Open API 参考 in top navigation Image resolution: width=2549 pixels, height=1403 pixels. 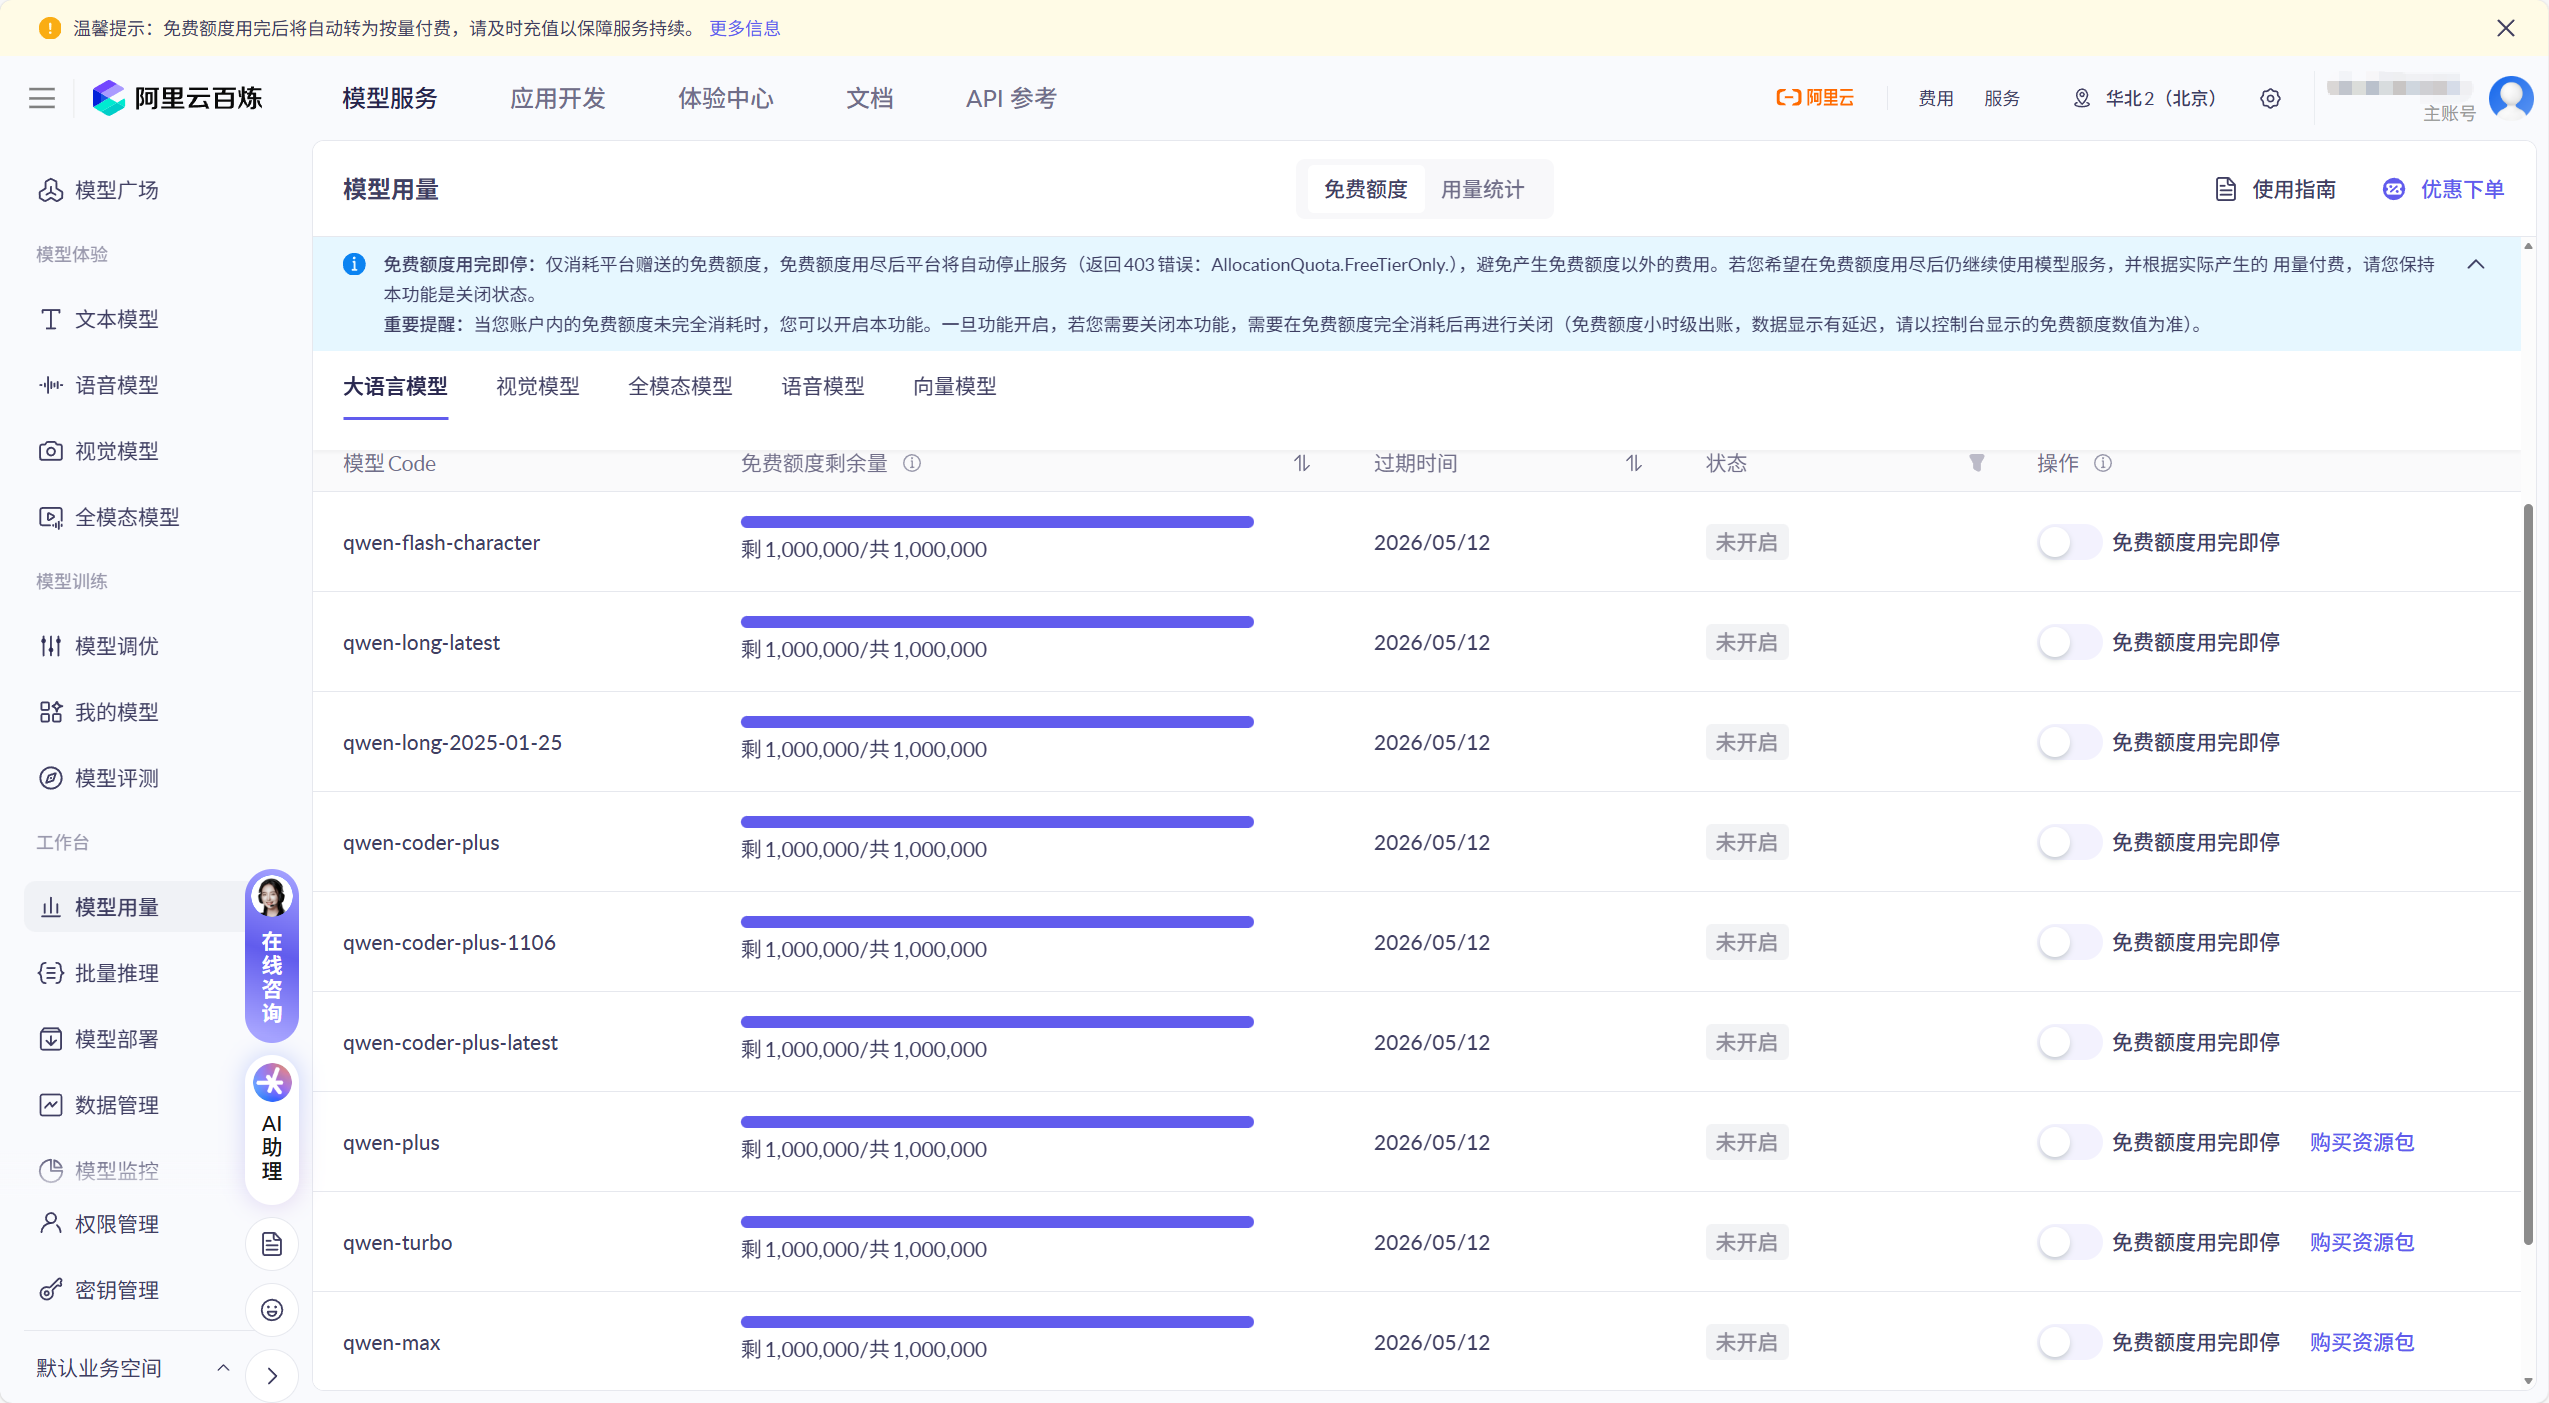pos(1011,98)
